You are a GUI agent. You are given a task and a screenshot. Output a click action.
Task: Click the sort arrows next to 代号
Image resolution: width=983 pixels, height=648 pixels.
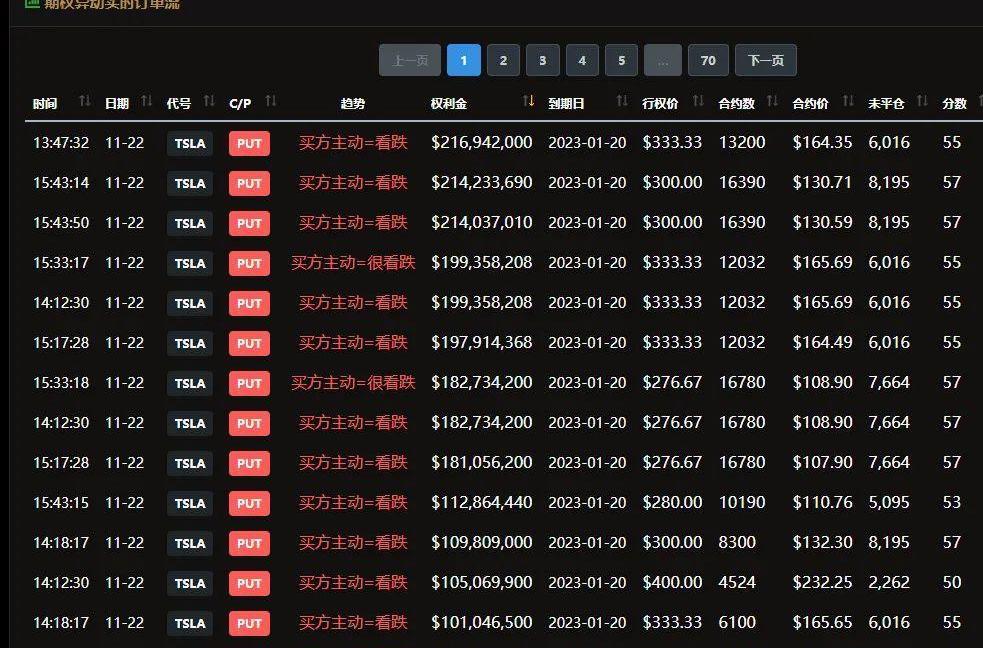coord(209,102)
